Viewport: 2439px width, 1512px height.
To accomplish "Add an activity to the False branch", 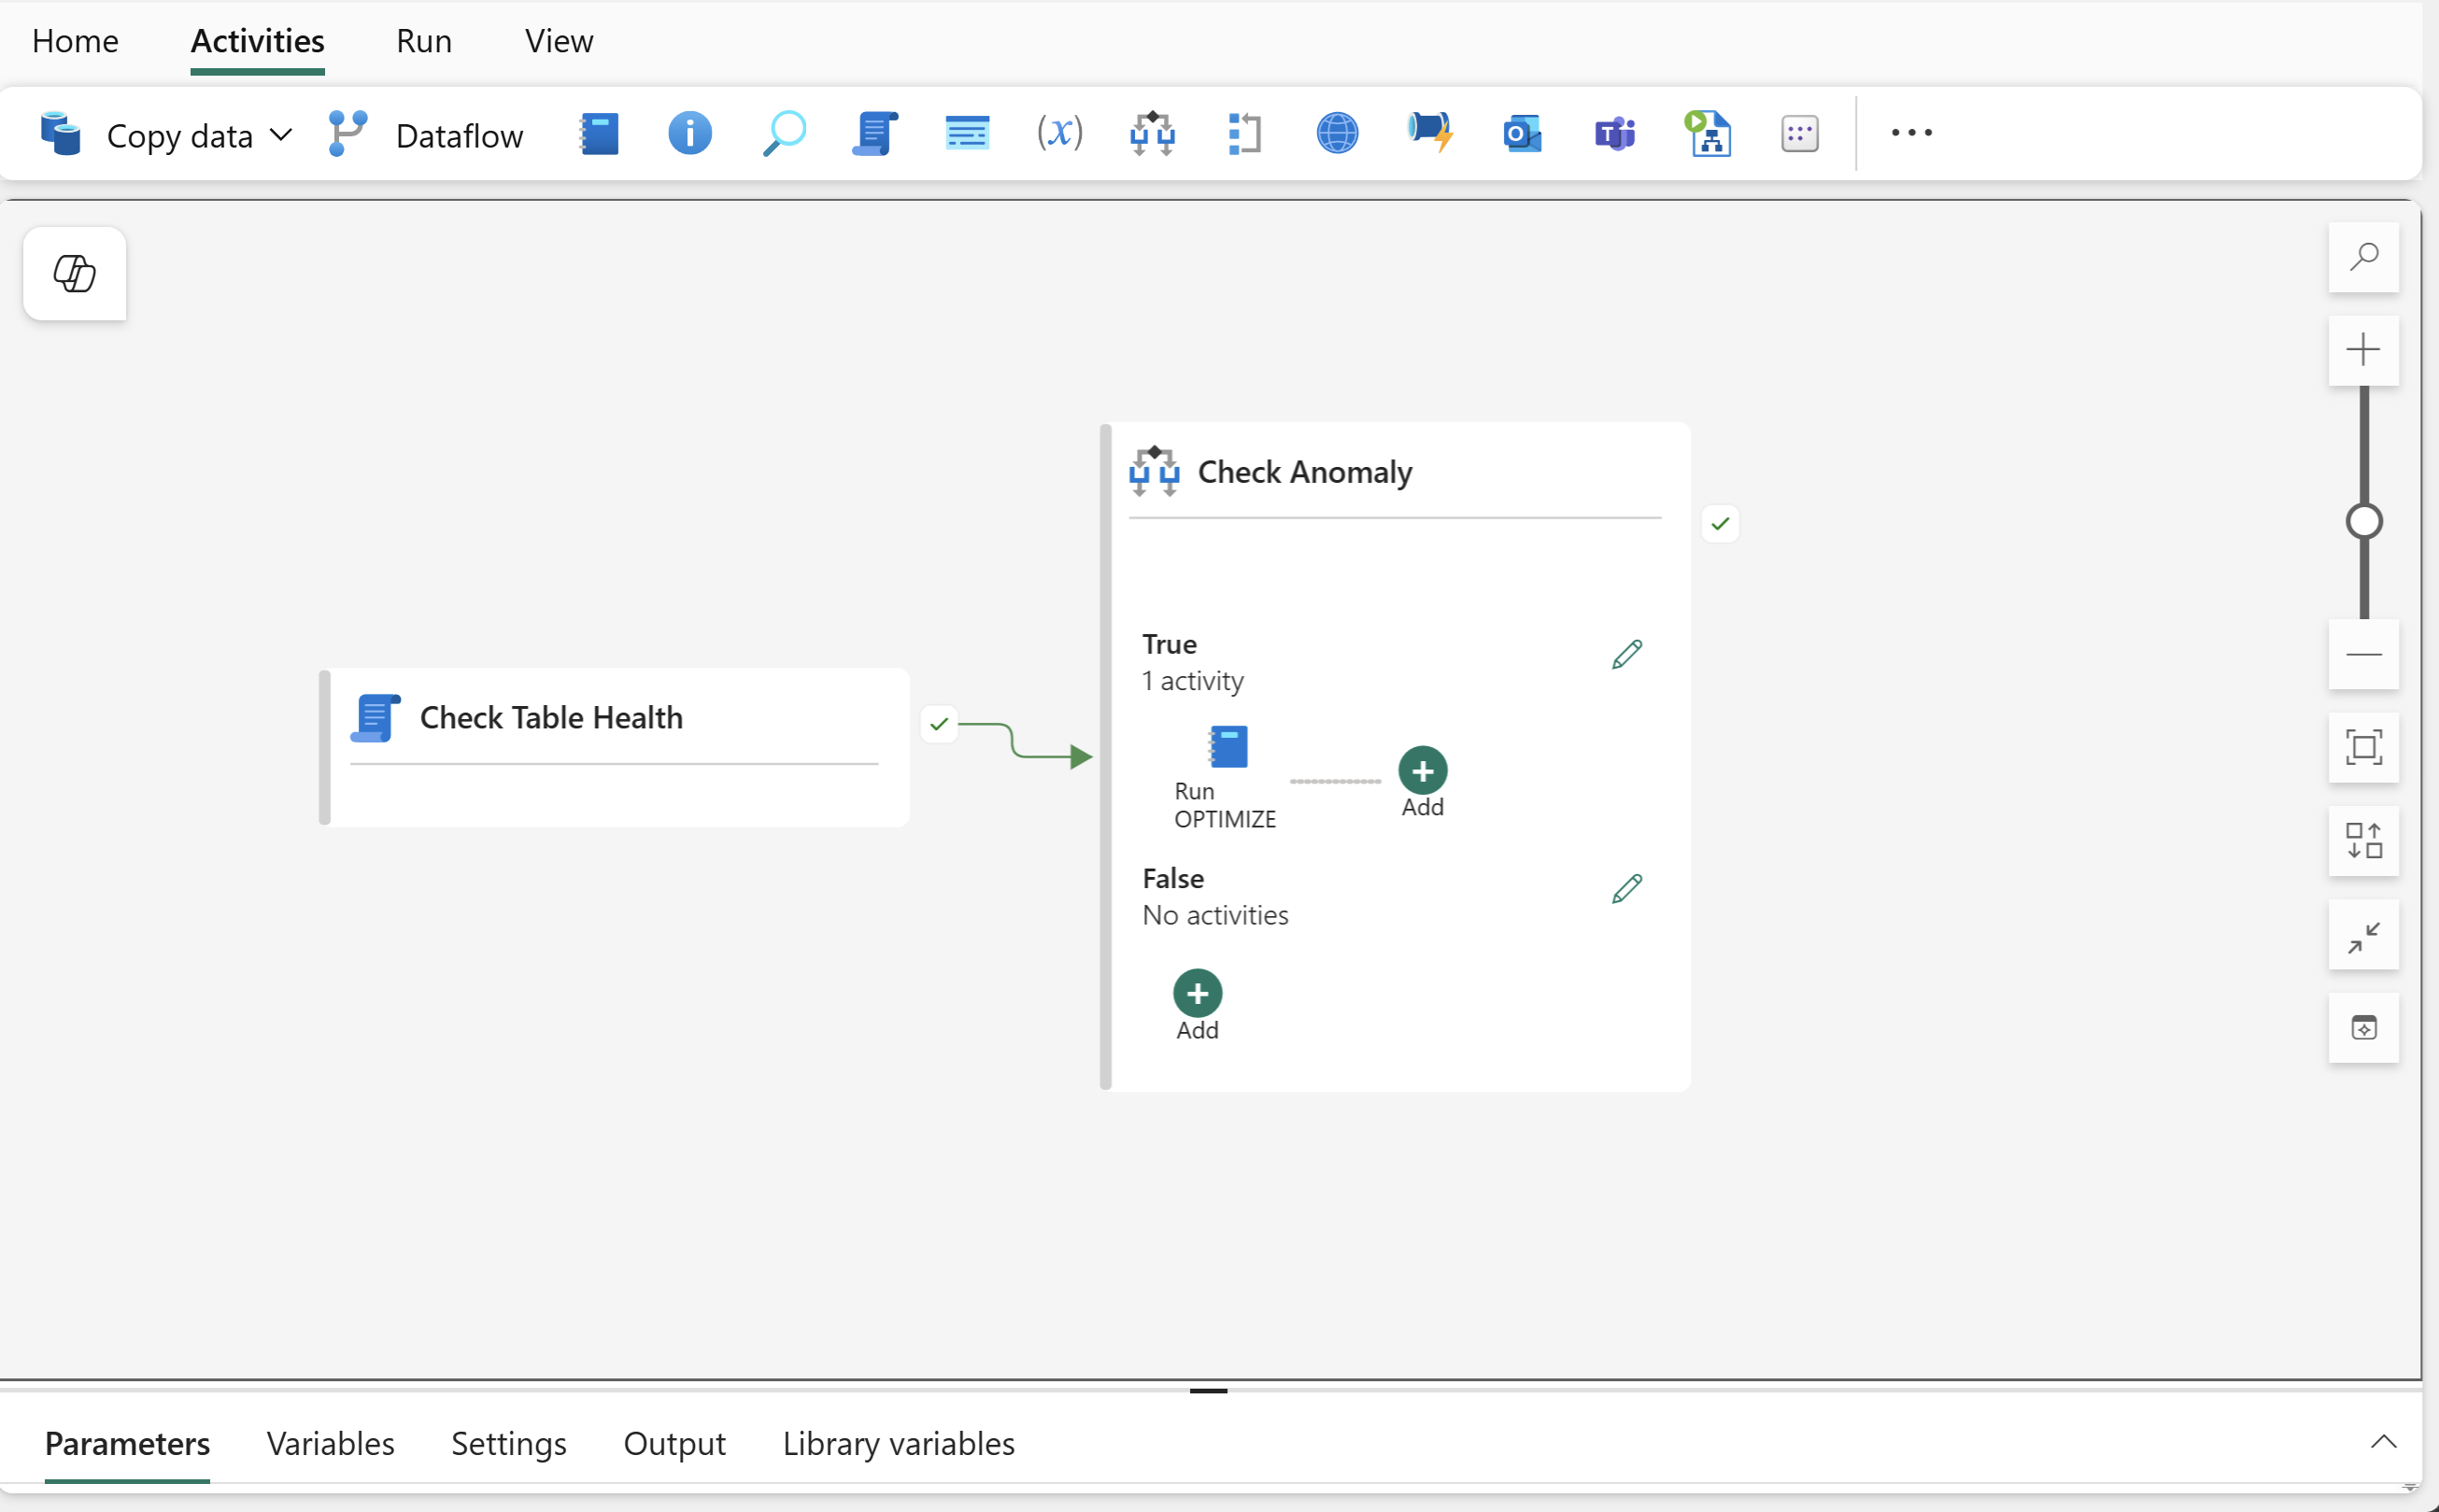I will (1197, 993).
